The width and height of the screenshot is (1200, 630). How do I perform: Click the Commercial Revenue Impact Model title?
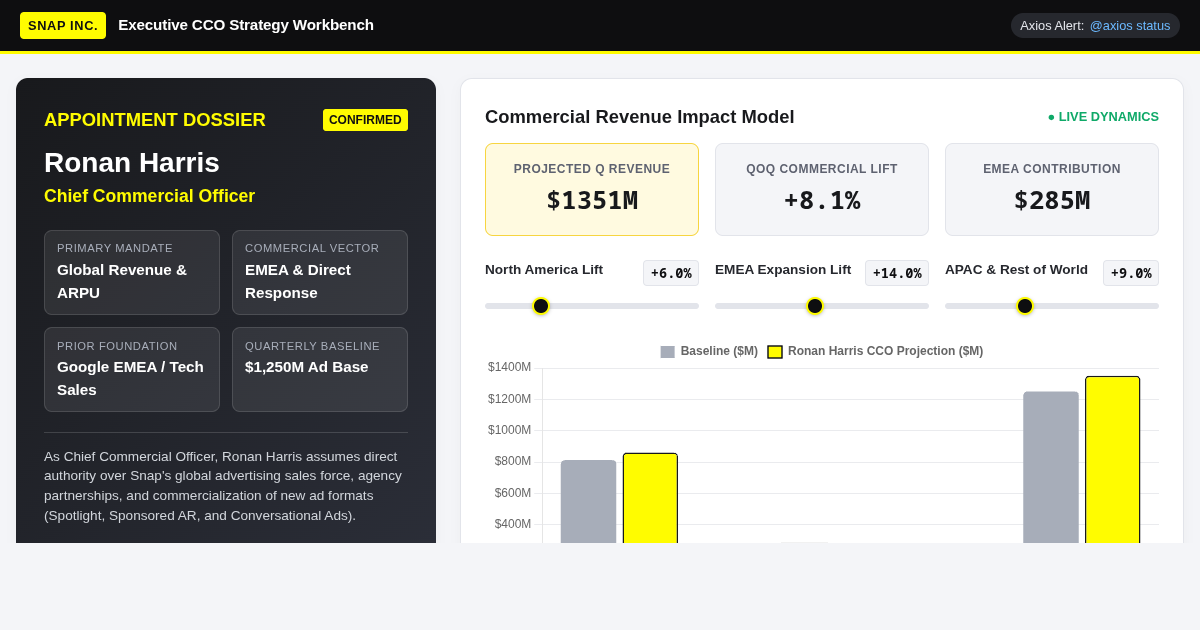pos(640,117)
